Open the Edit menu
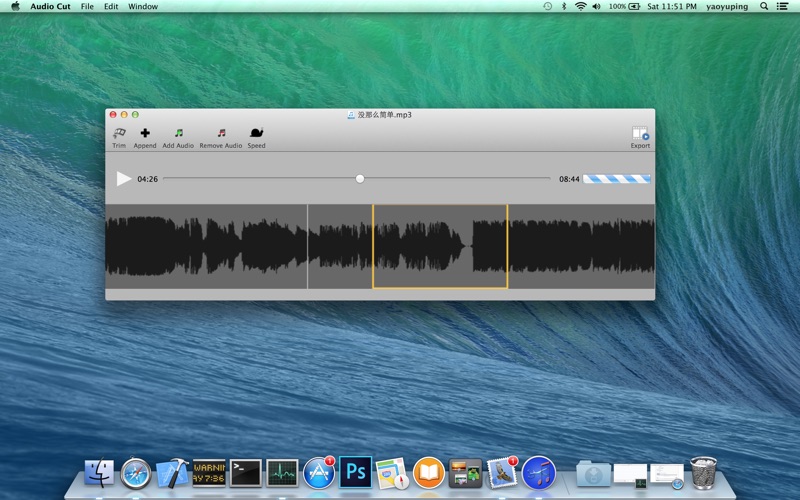This screenshot has width=800, height=500. pos(111,6)
